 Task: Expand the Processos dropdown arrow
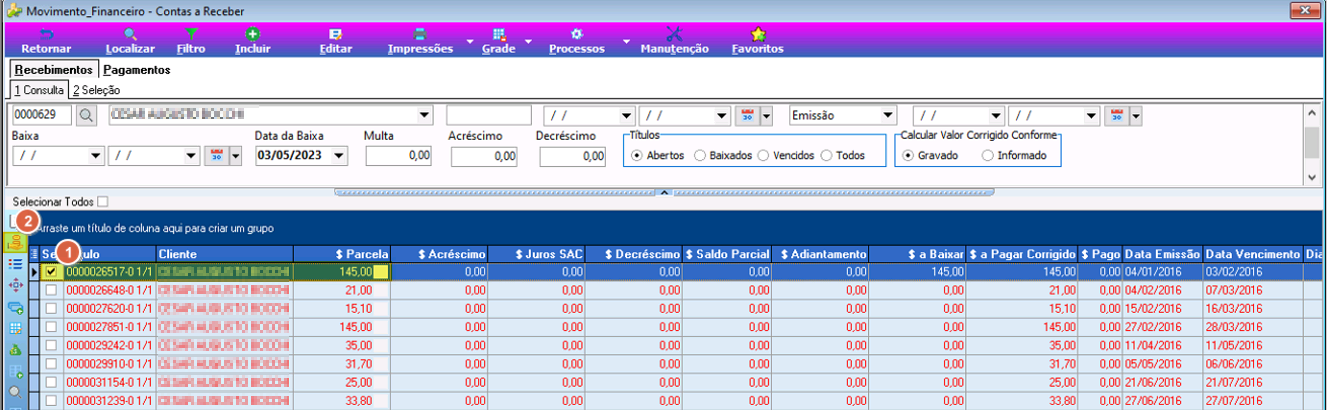tap(626, 41)
